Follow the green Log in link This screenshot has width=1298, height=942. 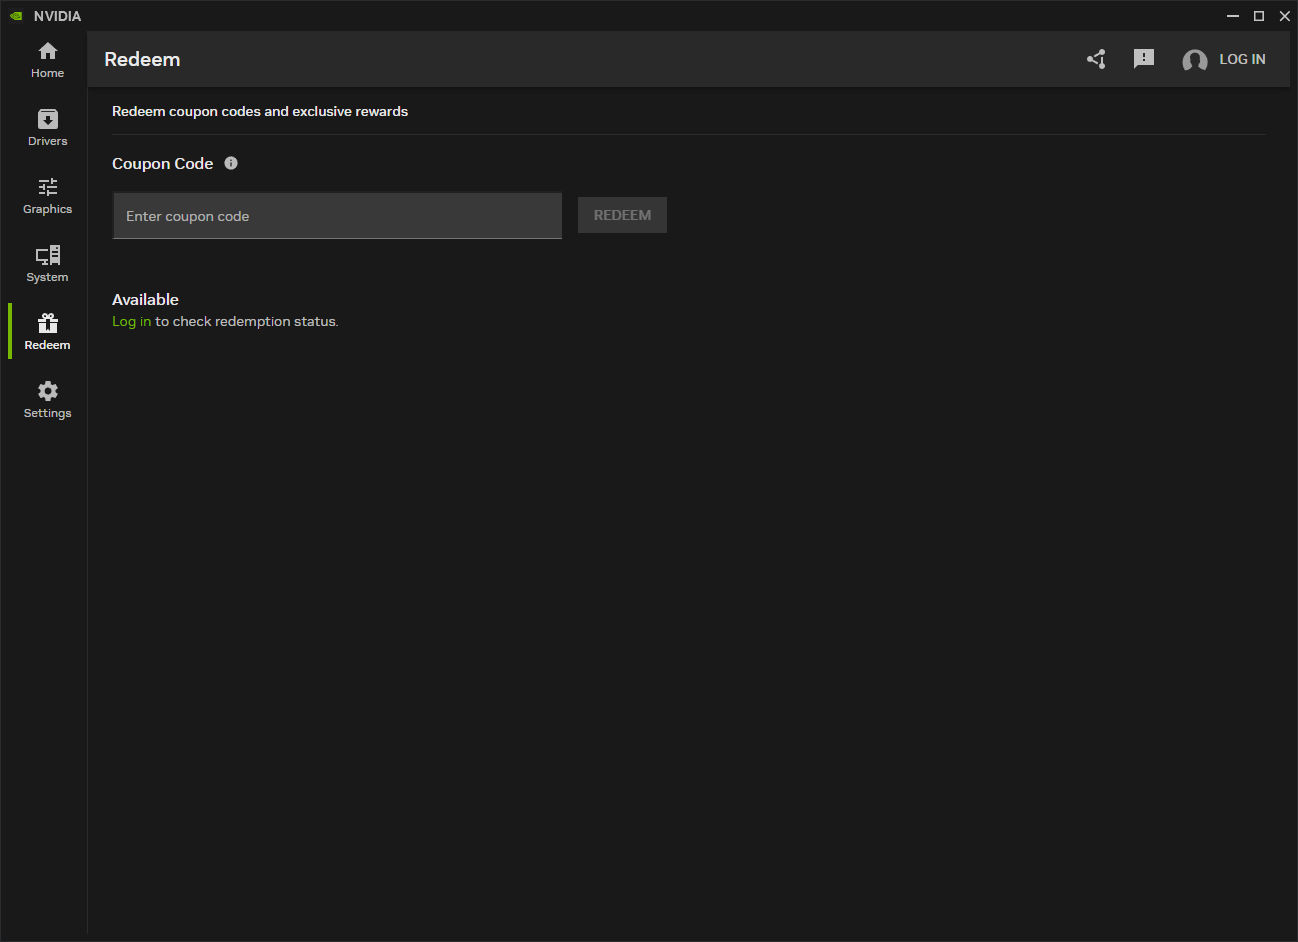(x=131, y=321)
